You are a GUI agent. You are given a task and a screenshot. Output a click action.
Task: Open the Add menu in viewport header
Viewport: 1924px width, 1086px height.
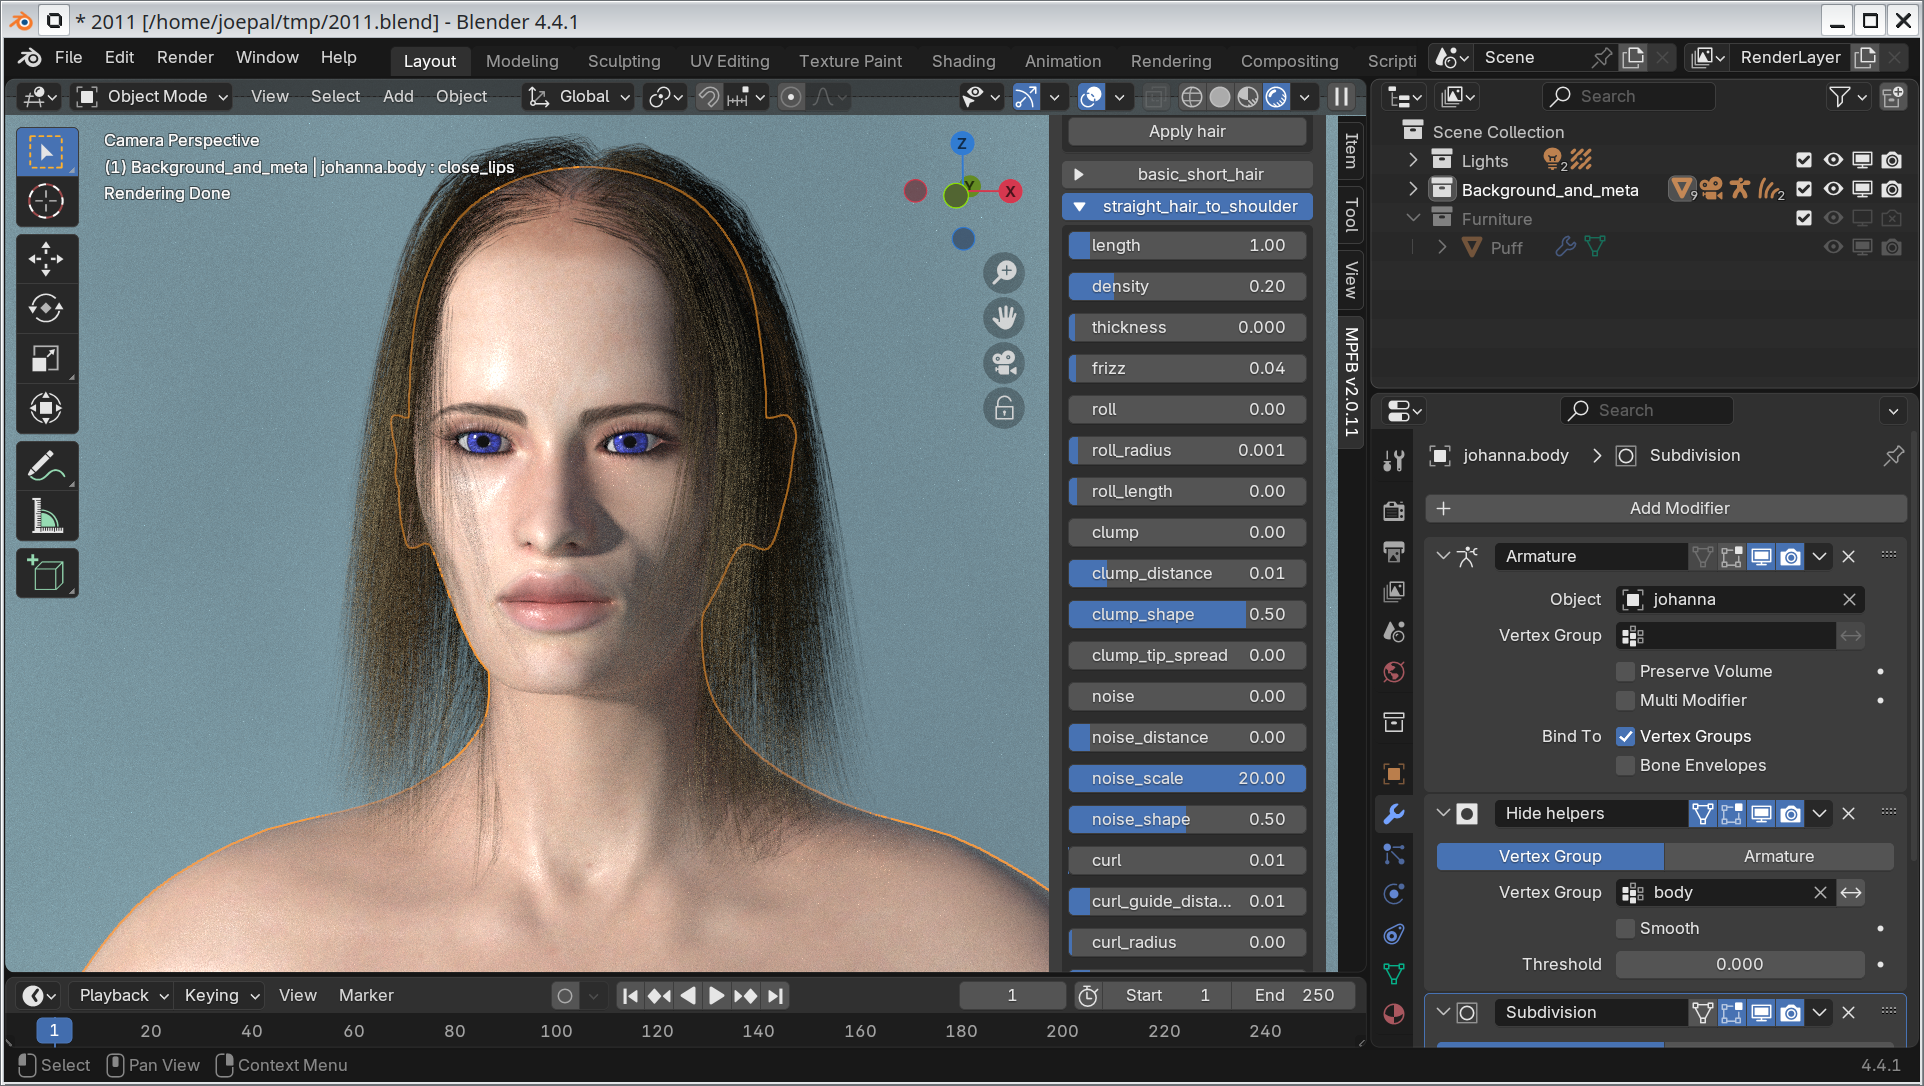pyautogui.click(x=398, y=97)
